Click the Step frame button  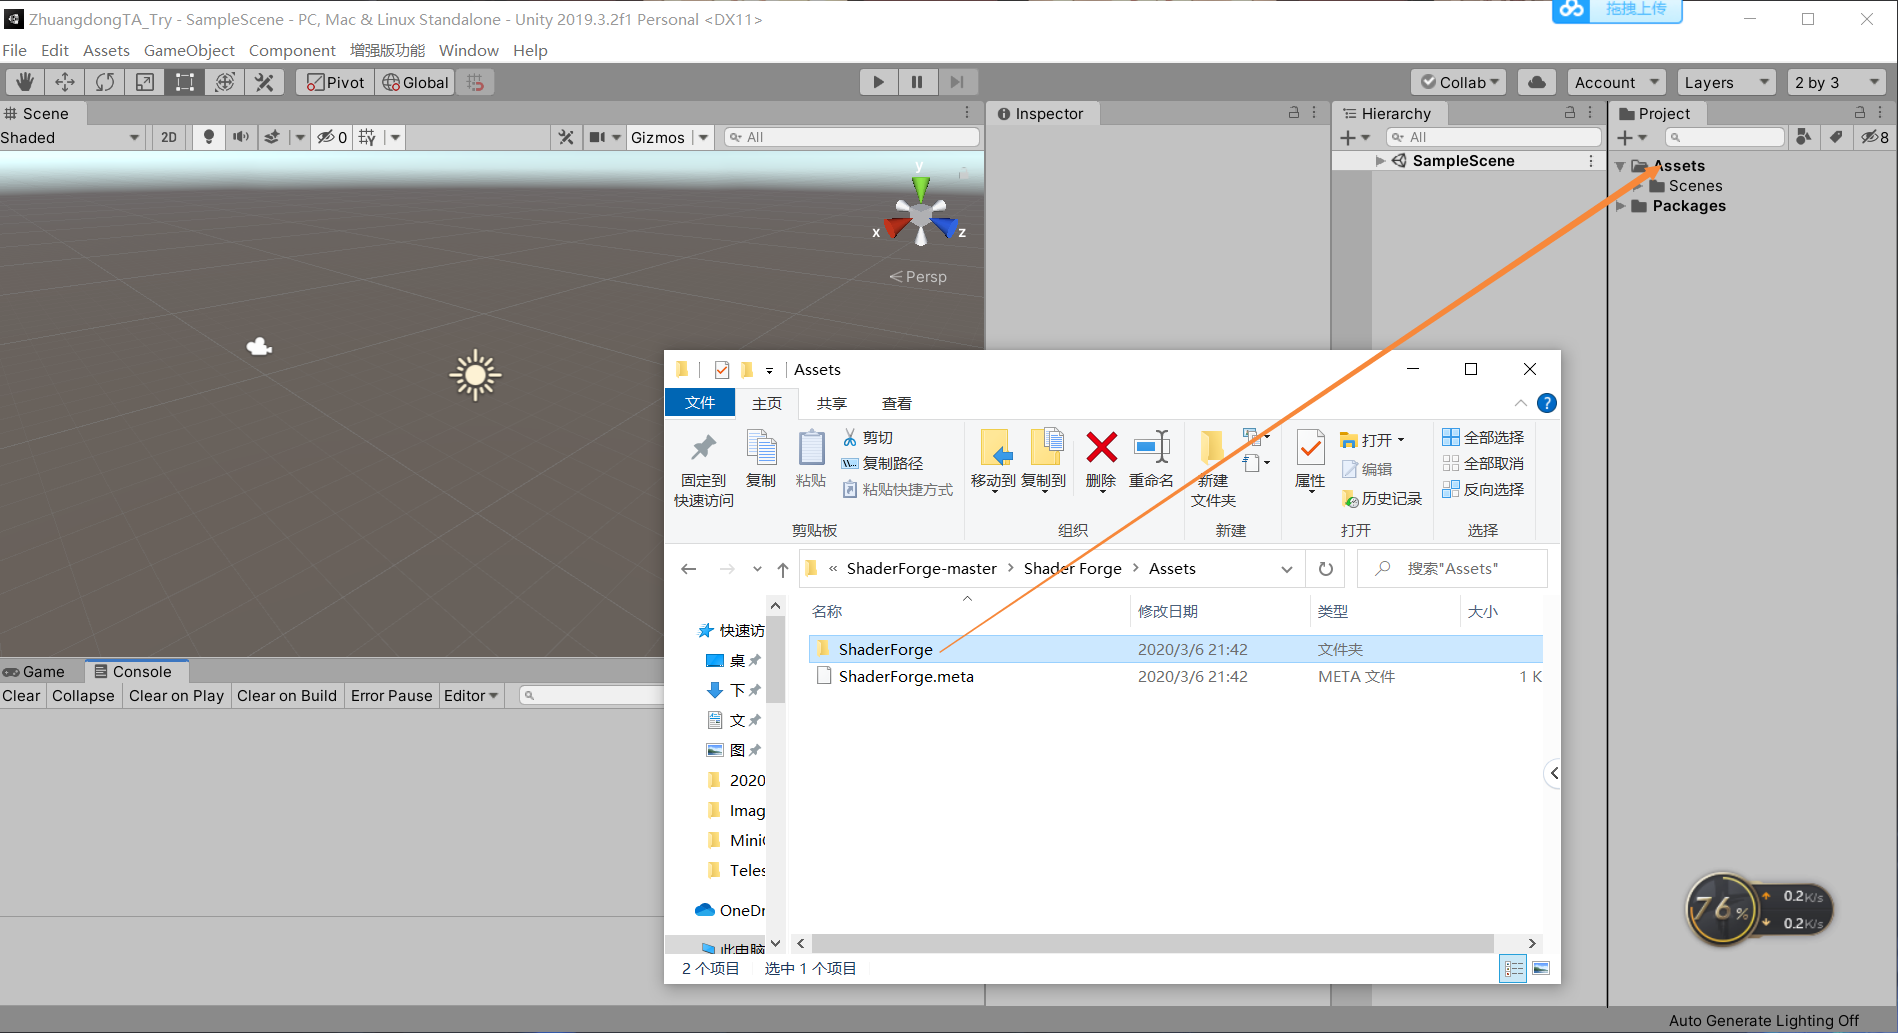(x=957, y=82)
